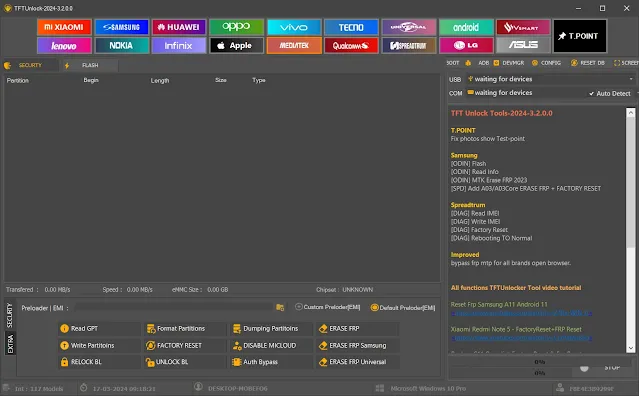The image size is (639, 396).
Task: Click the DISABLE MICLOUD button
Action: tap(271, 345)
